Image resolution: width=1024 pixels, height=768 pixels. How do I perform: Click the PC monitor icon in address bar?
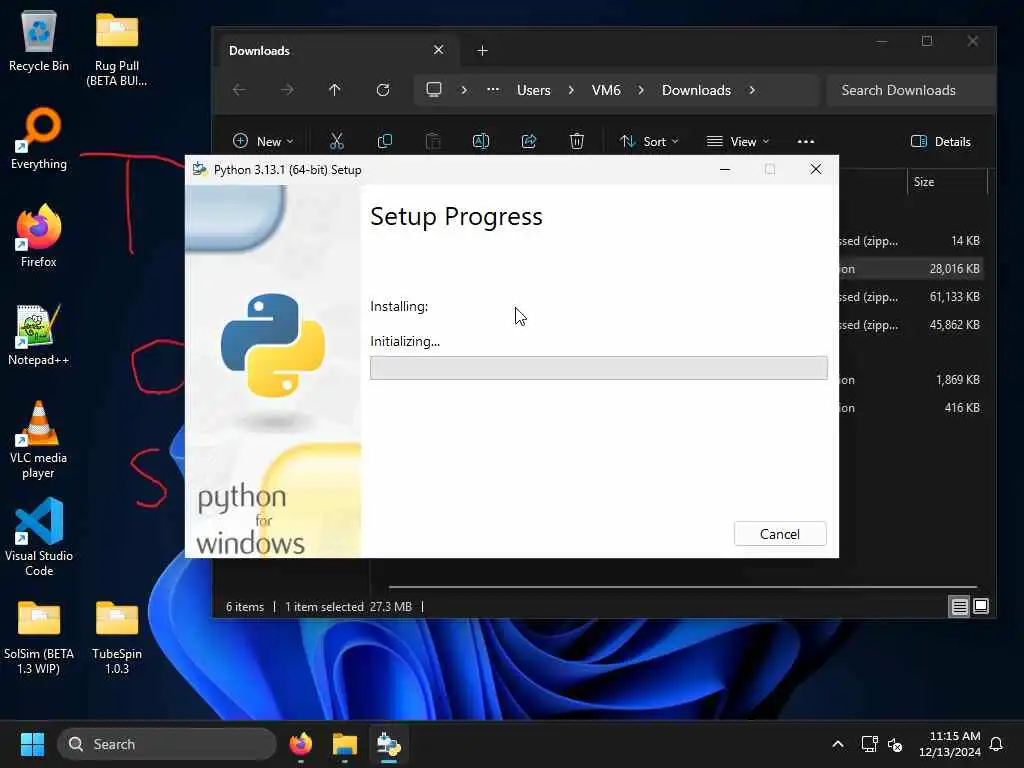pyautogui.click(x=434, y=89)
